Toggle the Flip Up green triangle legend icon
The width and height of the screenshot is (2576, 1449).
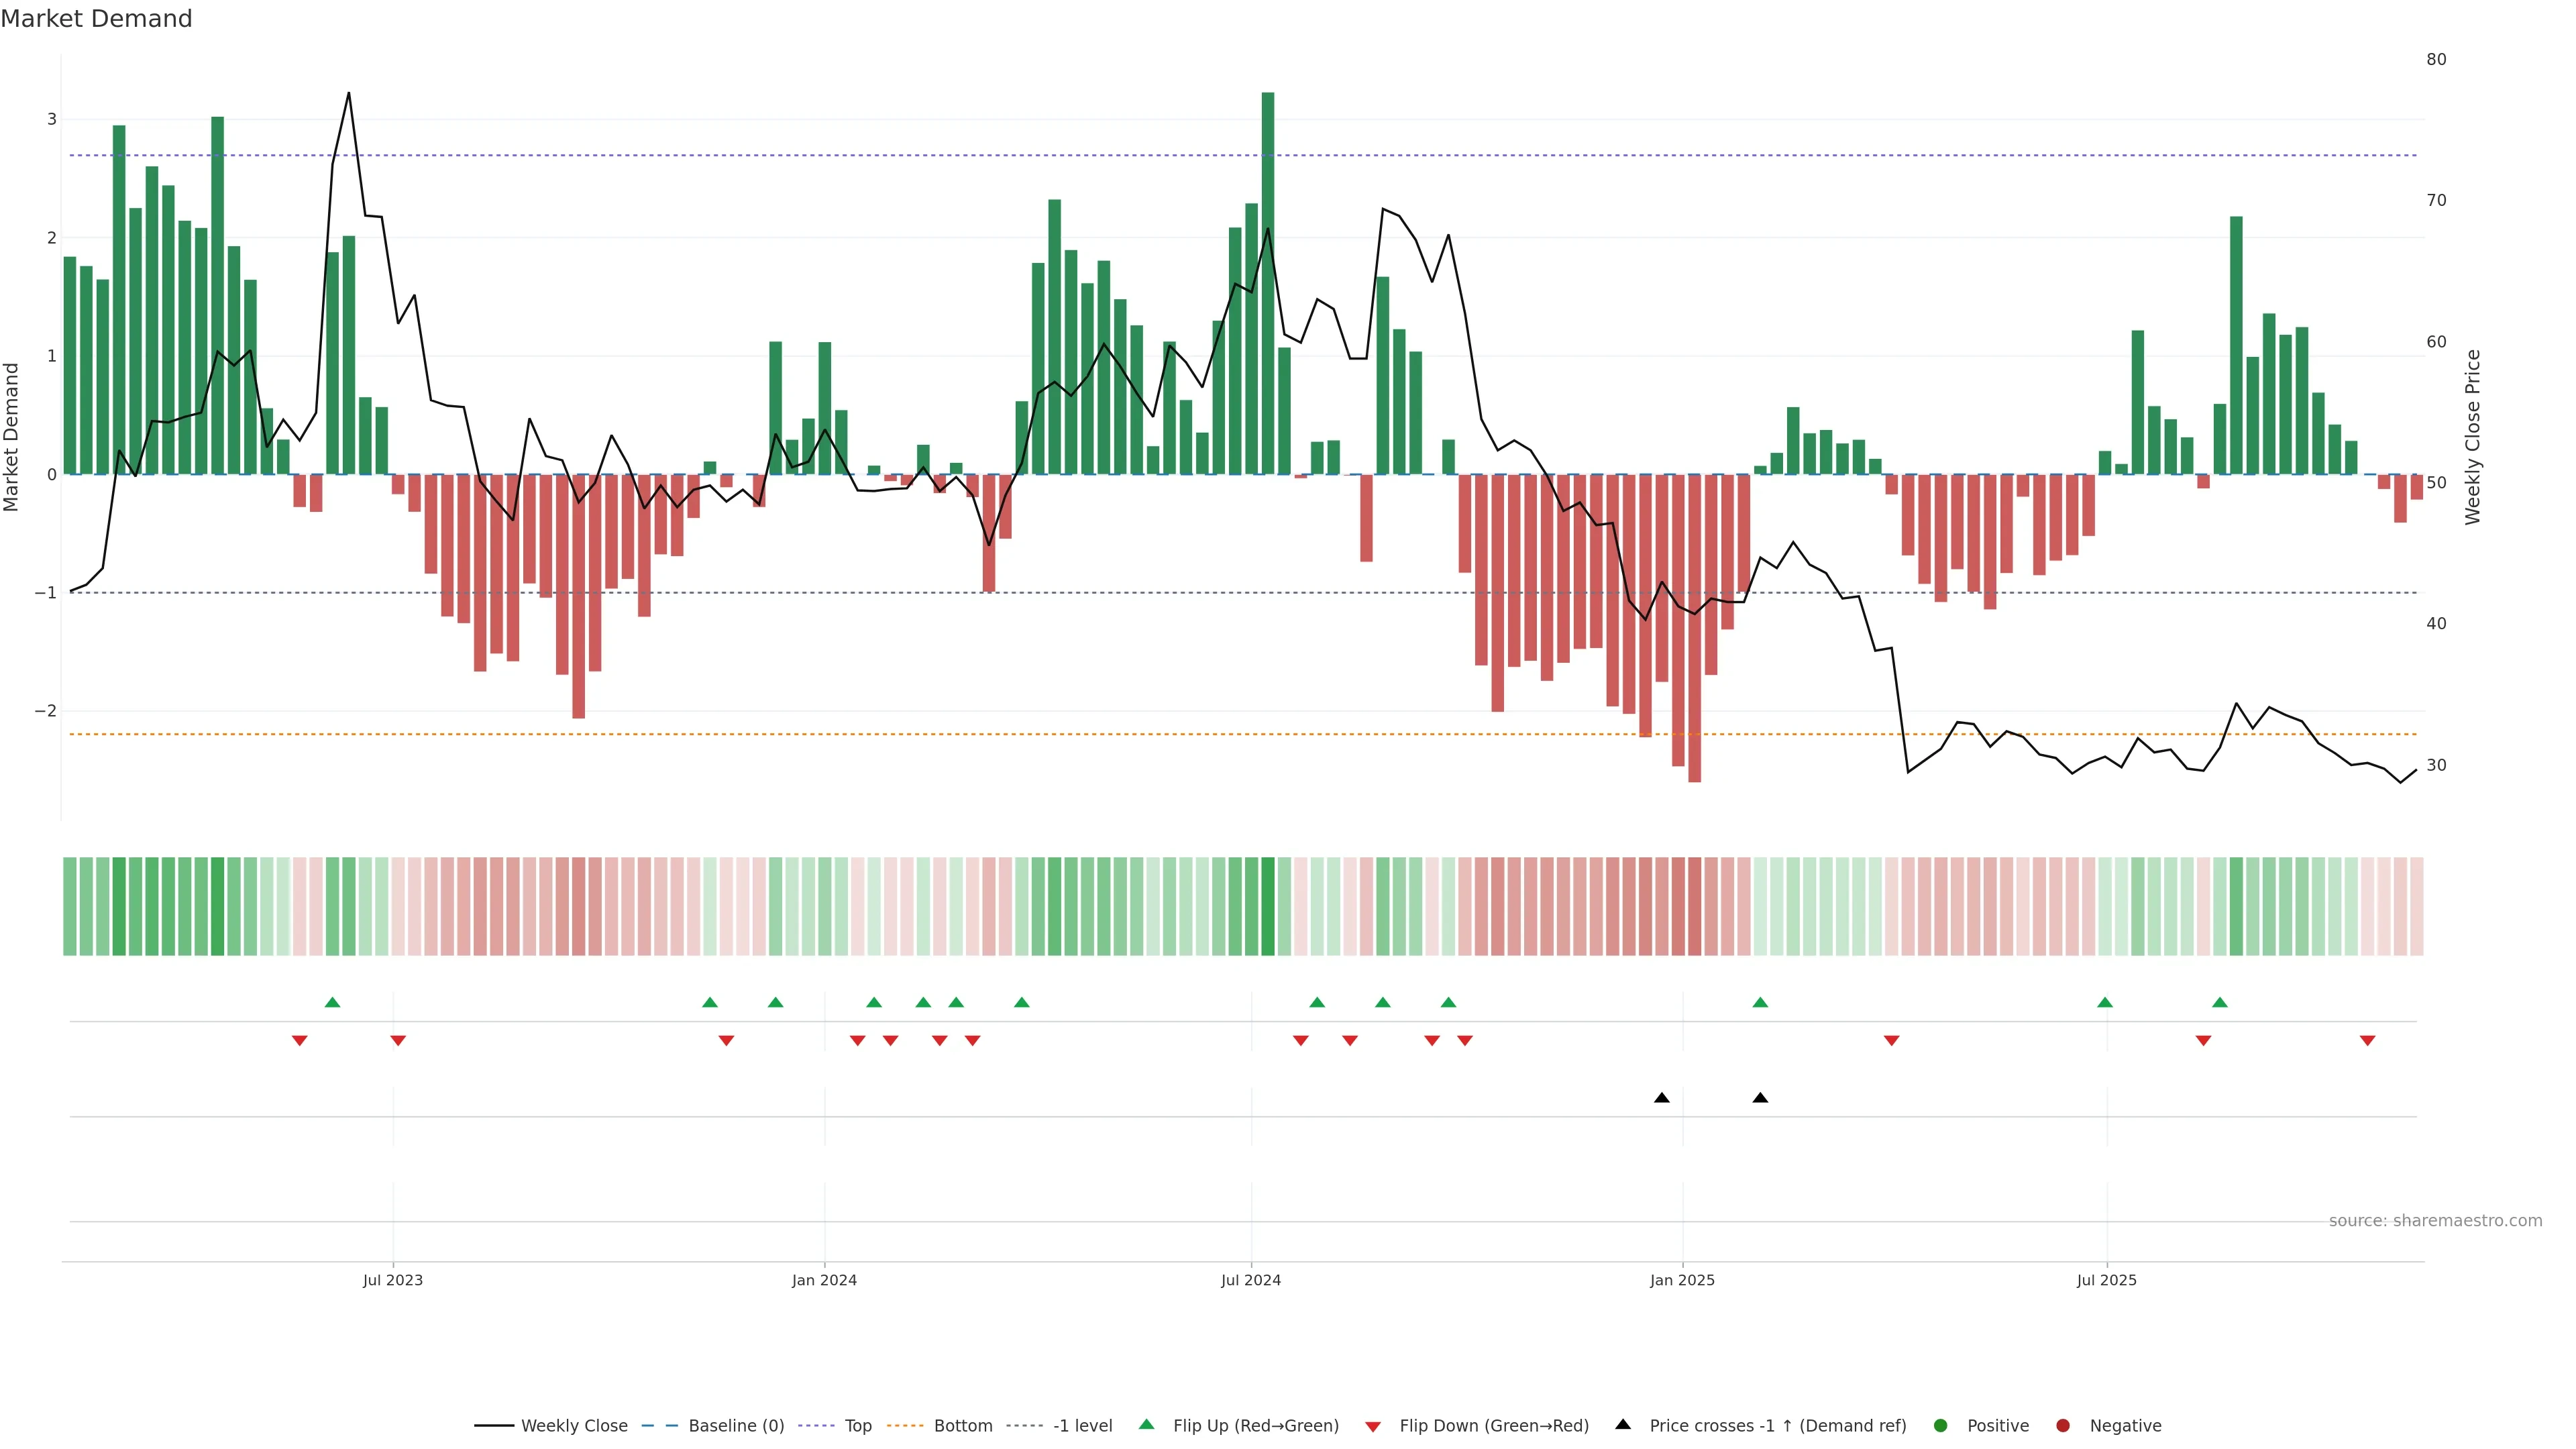pyautogui.click(x=1146, y=1424)
